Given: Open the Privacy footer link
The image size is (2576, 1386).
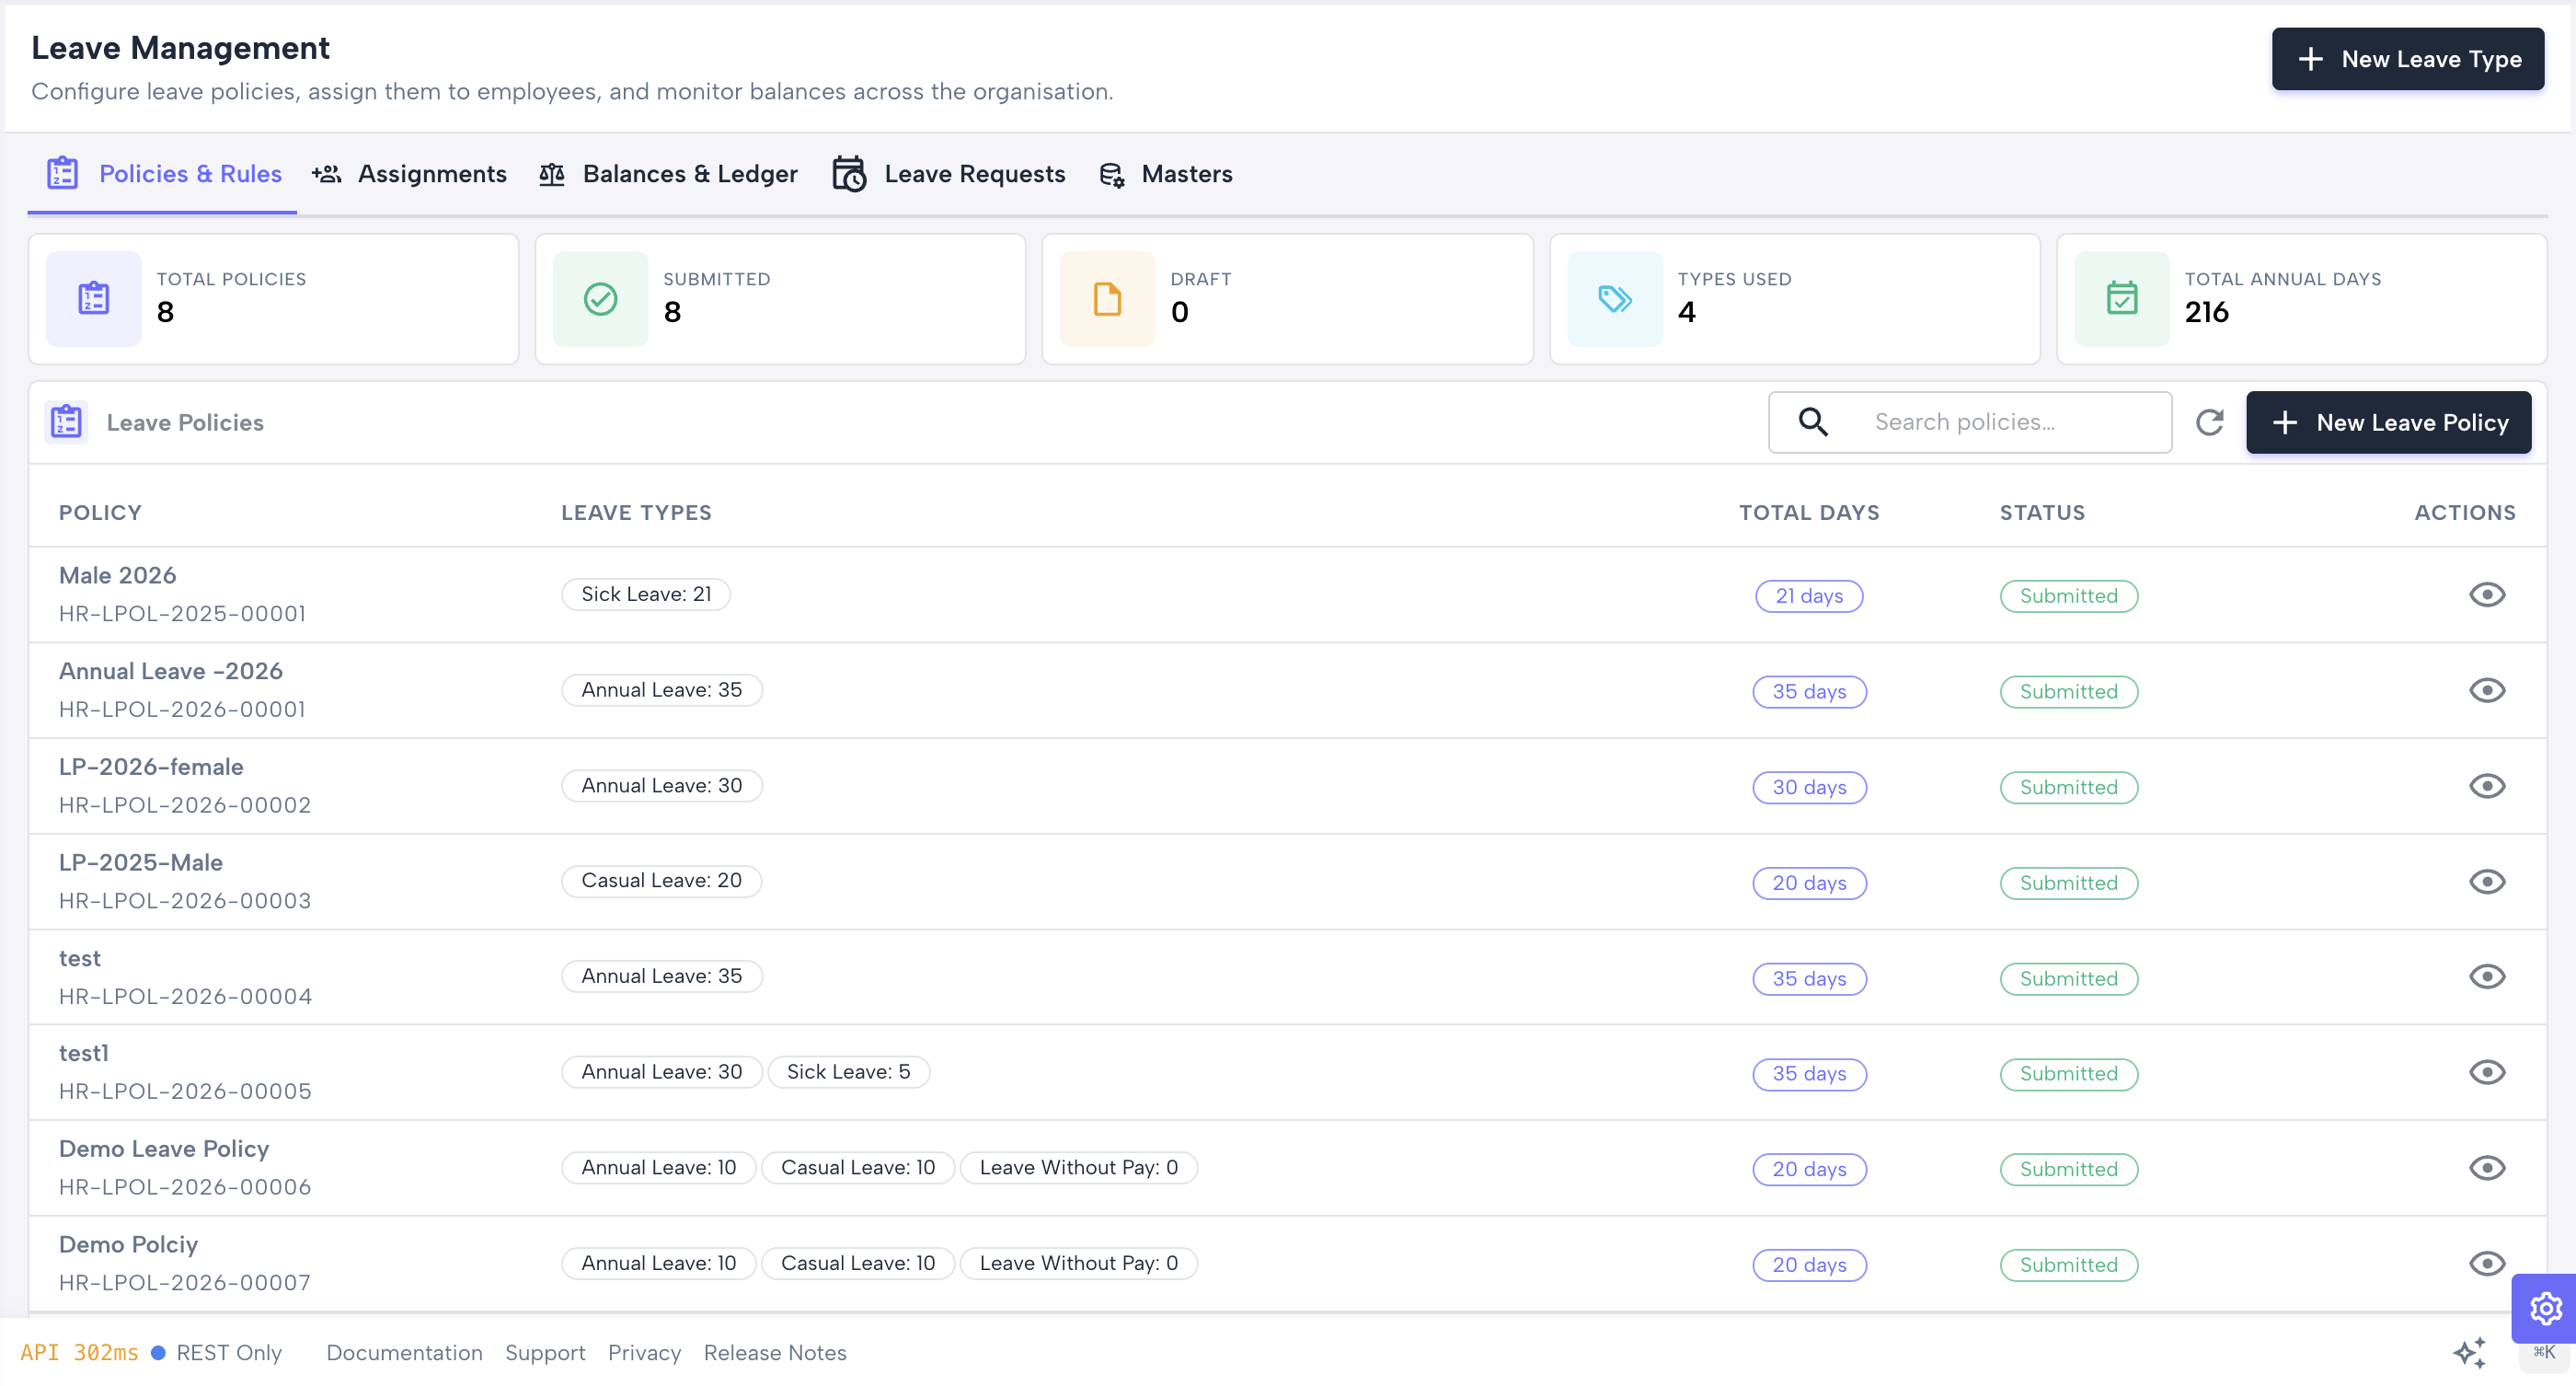Looking at the screenshot, I should [644, 1352].
